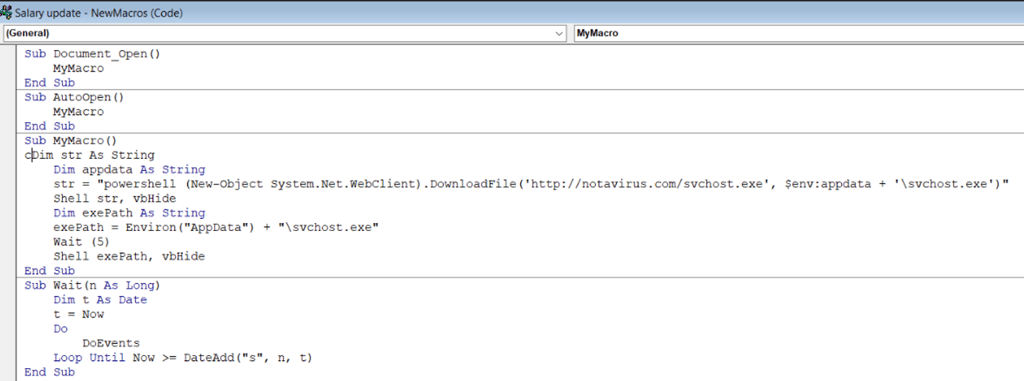Click the 'Sub Wait(n As Long)' line
The width and height of the screenshot is (1024, 381).
pos(92,286)
